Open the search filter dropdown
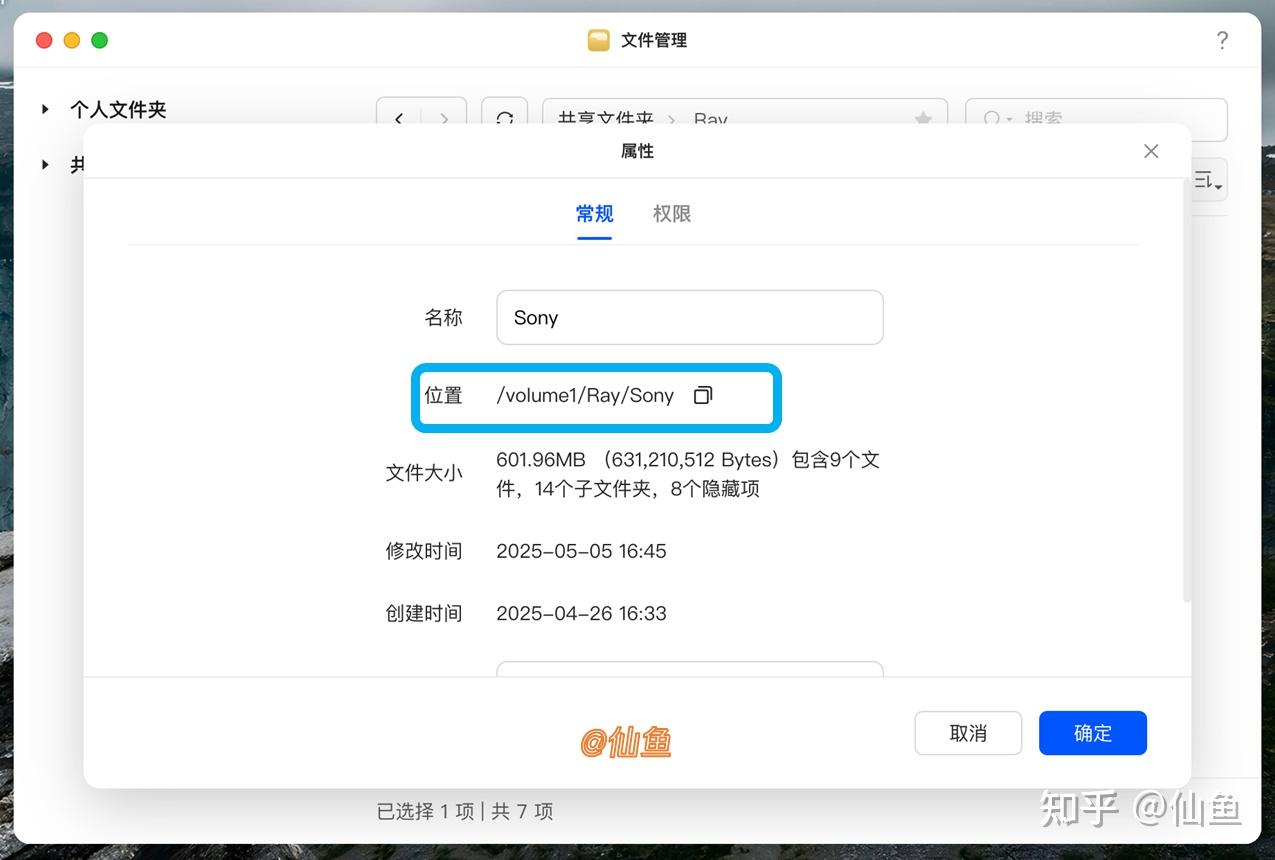1275x860 pixels. coord(1009,119)
